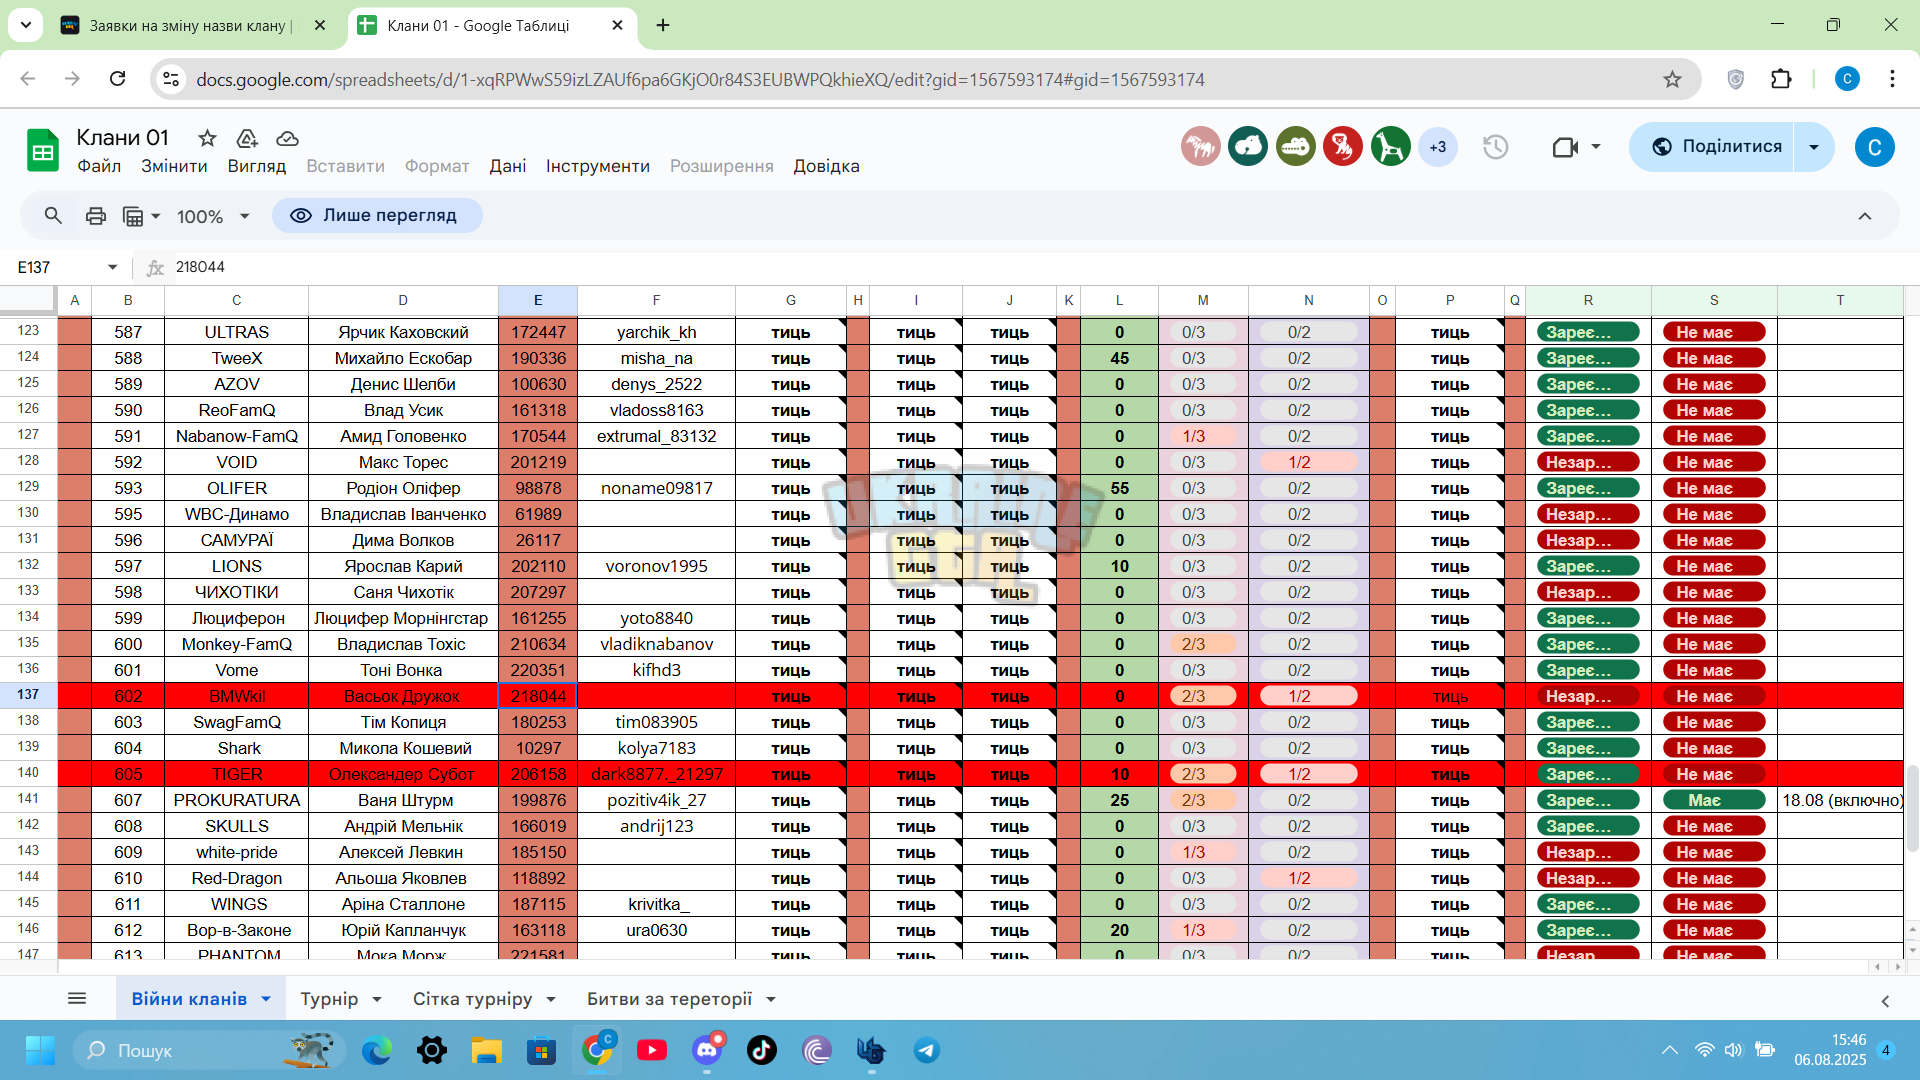
Task: Select the 1/2 chip in TIGER row
Action: click(x=1308, y=774)
